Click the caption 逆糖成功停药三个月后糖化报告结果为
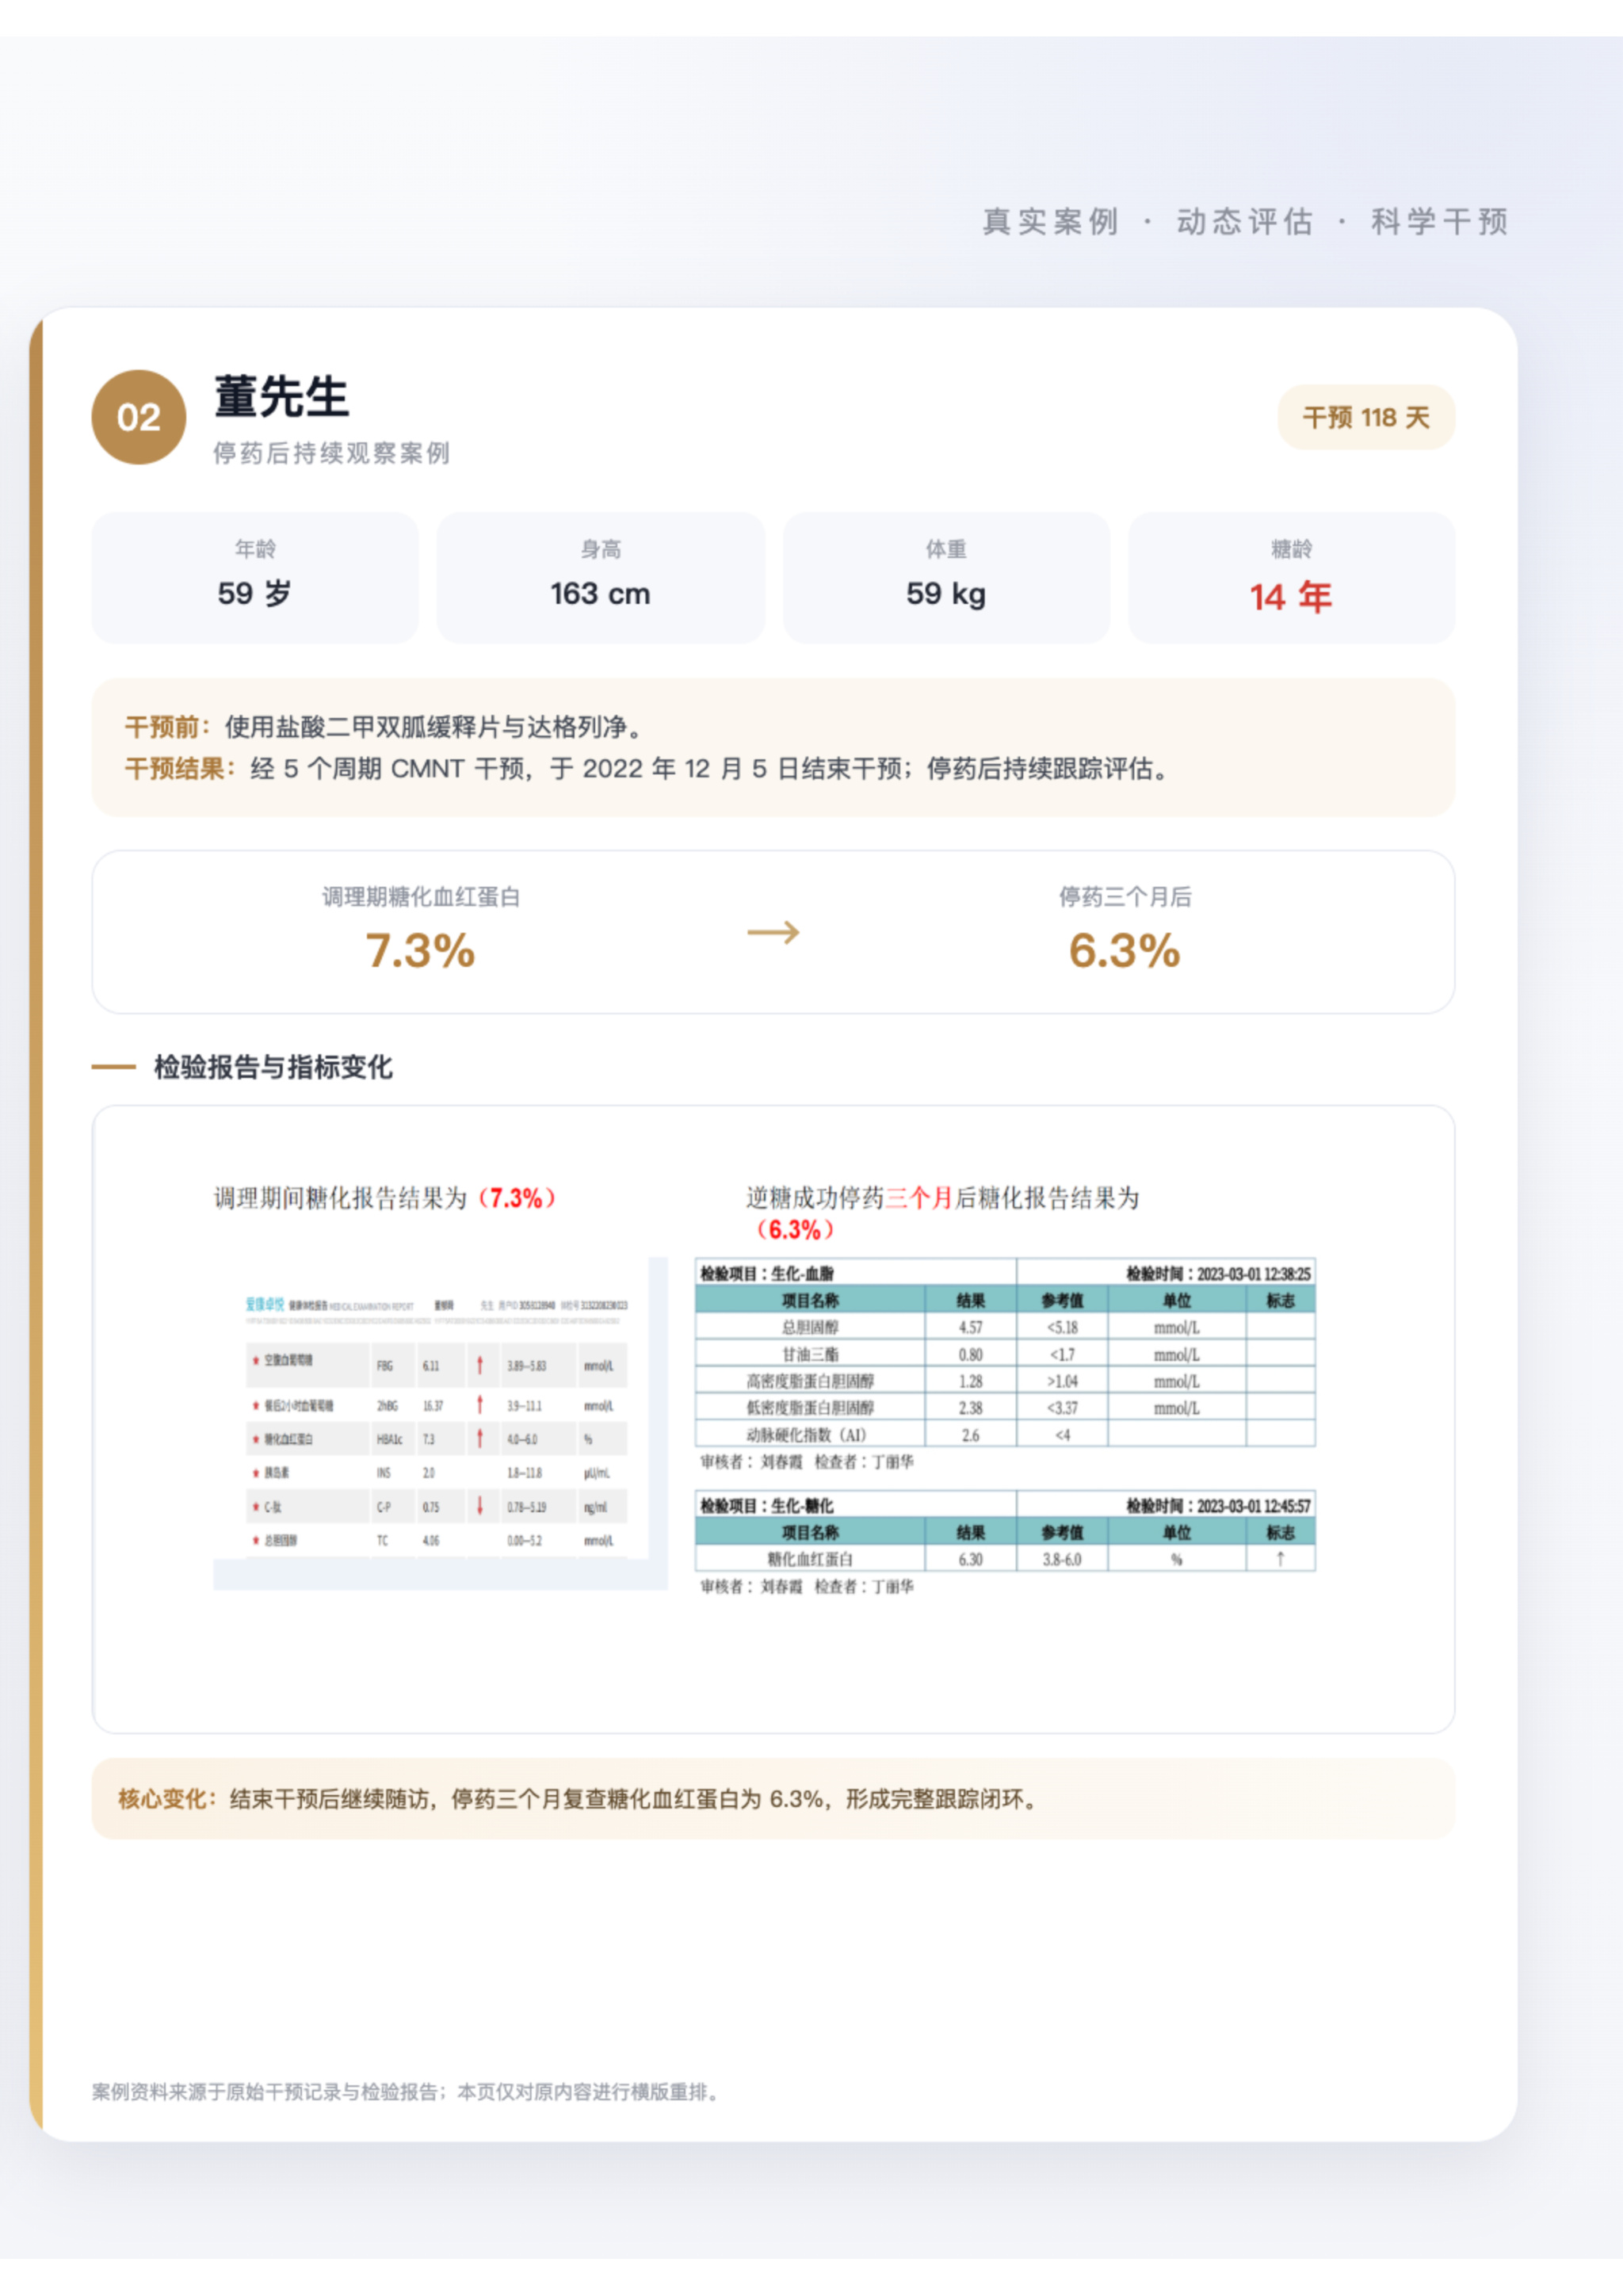1623x2296 pixels. click(942, 1213)
